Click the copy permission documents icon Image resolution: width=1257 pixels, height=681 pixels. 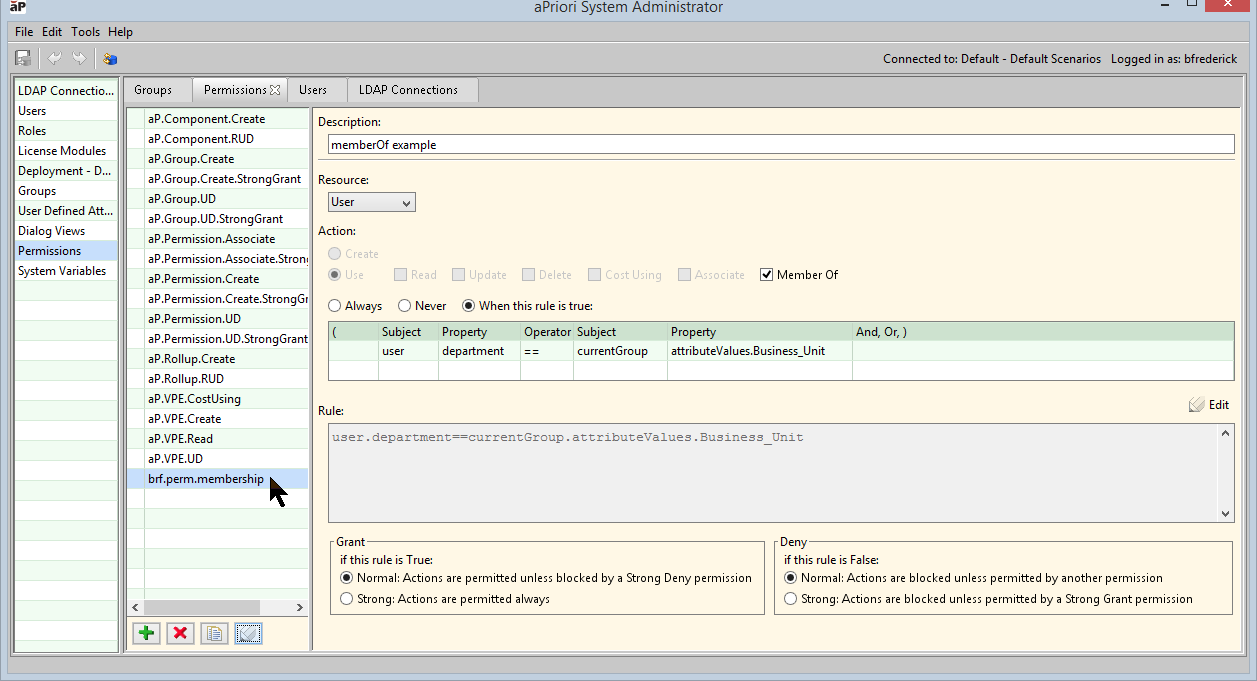(x=214, y=633)
